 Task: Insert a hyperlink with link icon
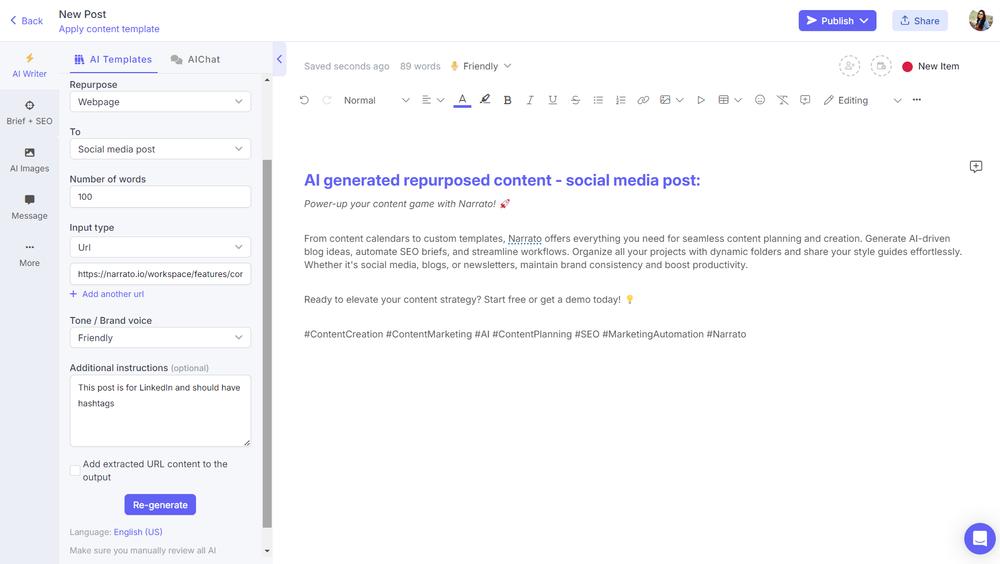pos(643,100)
